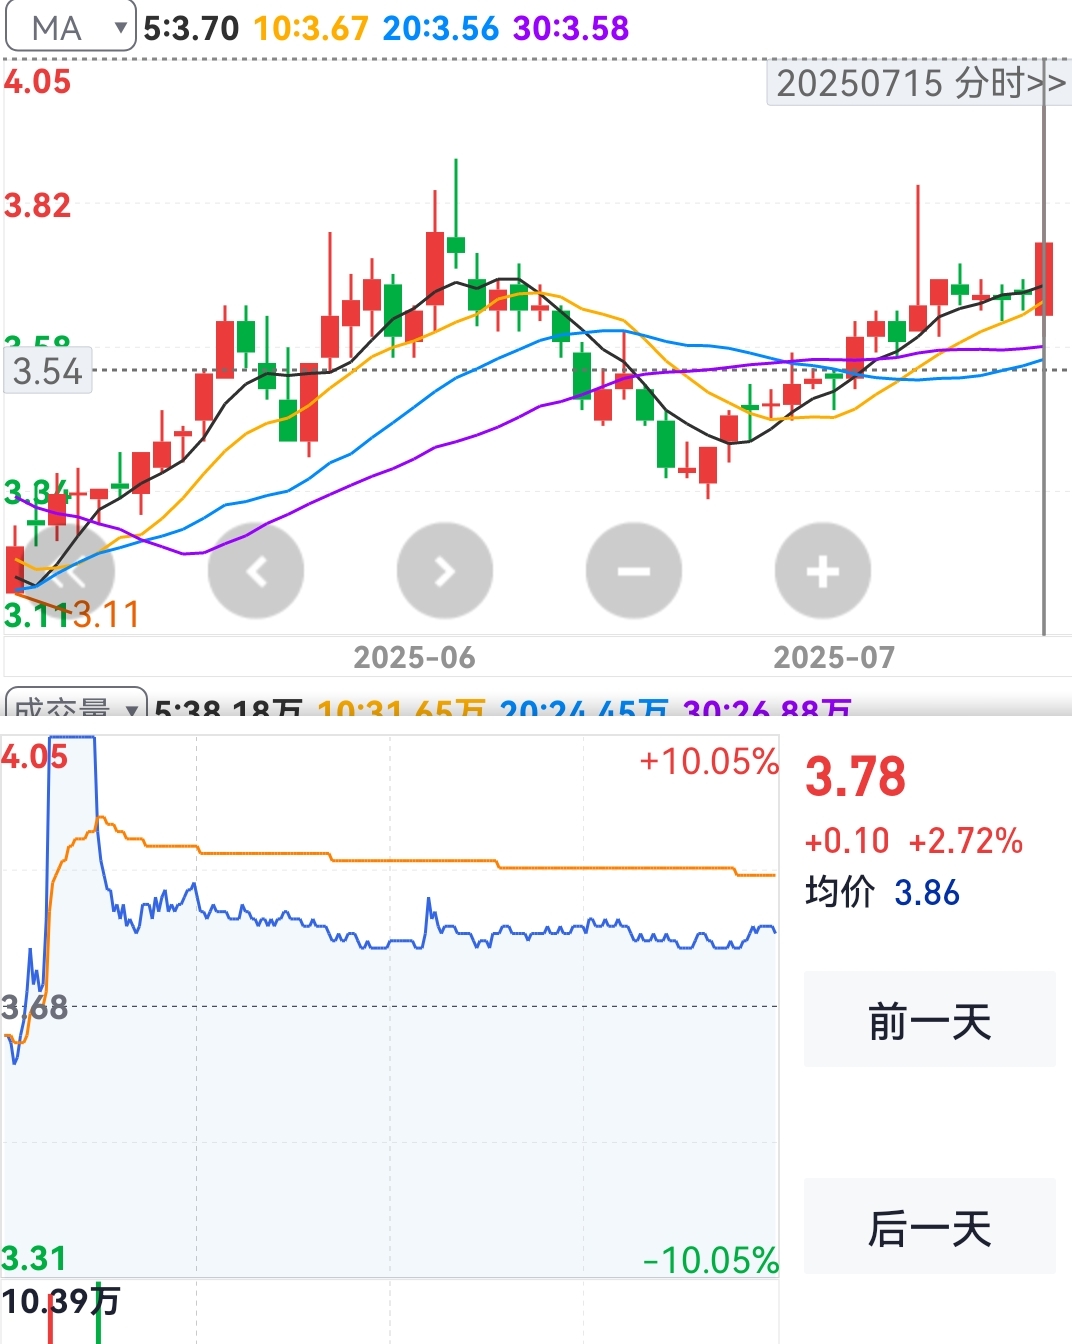Click the 3.68 previous close label
This screenshot has width=1072, height=1344.
click(35, 1007)
